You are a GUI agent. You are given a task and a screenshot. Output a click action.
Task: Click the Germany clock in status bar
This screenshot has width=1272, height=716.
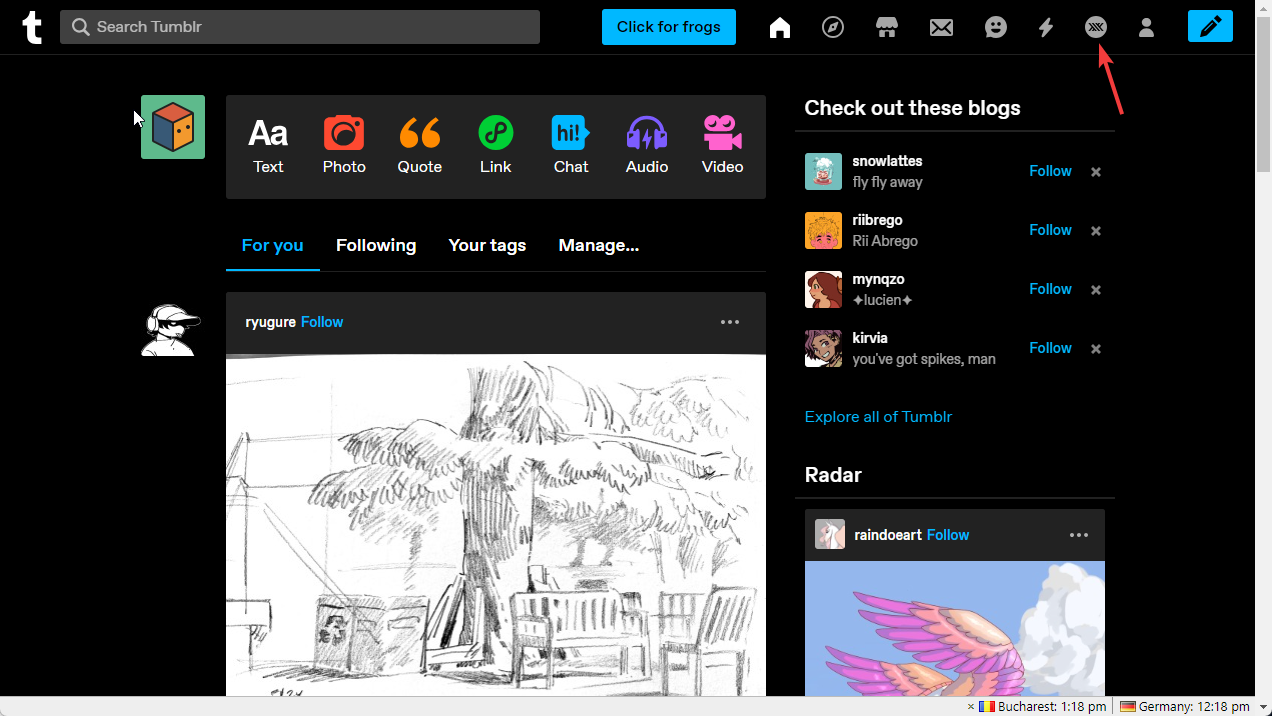tap(1185, 706)
